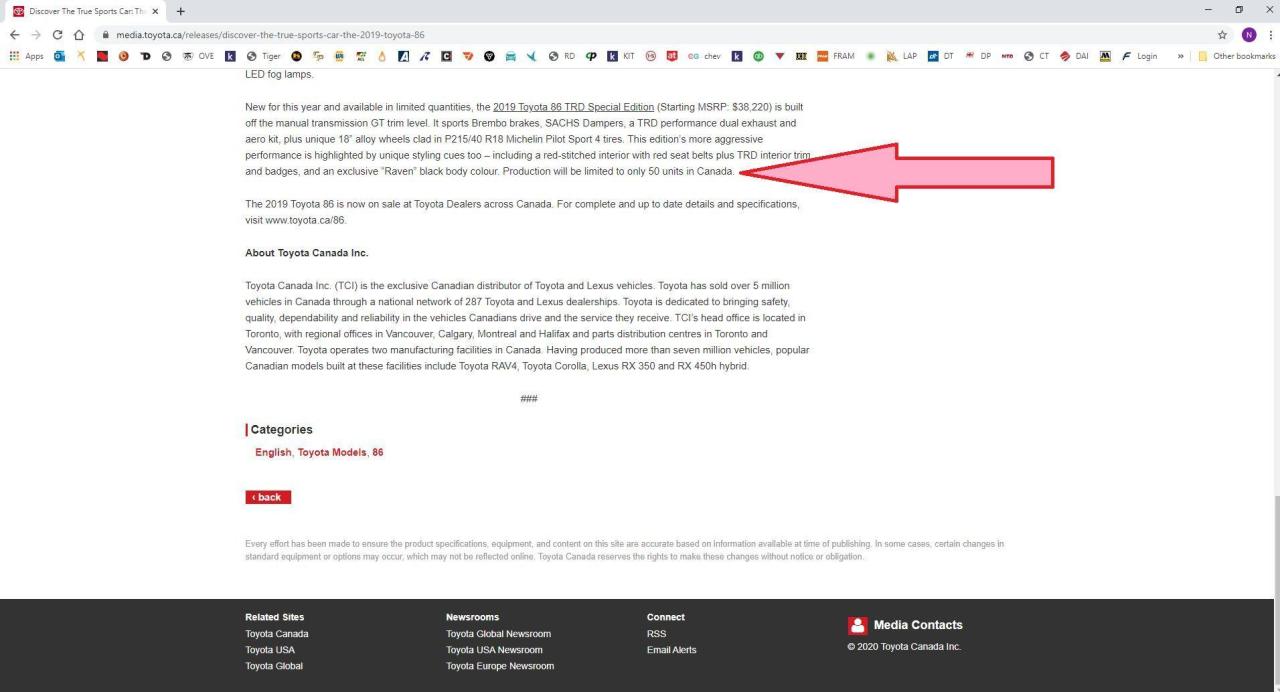
Task: Reload the current page
Action: pos(57,34)
